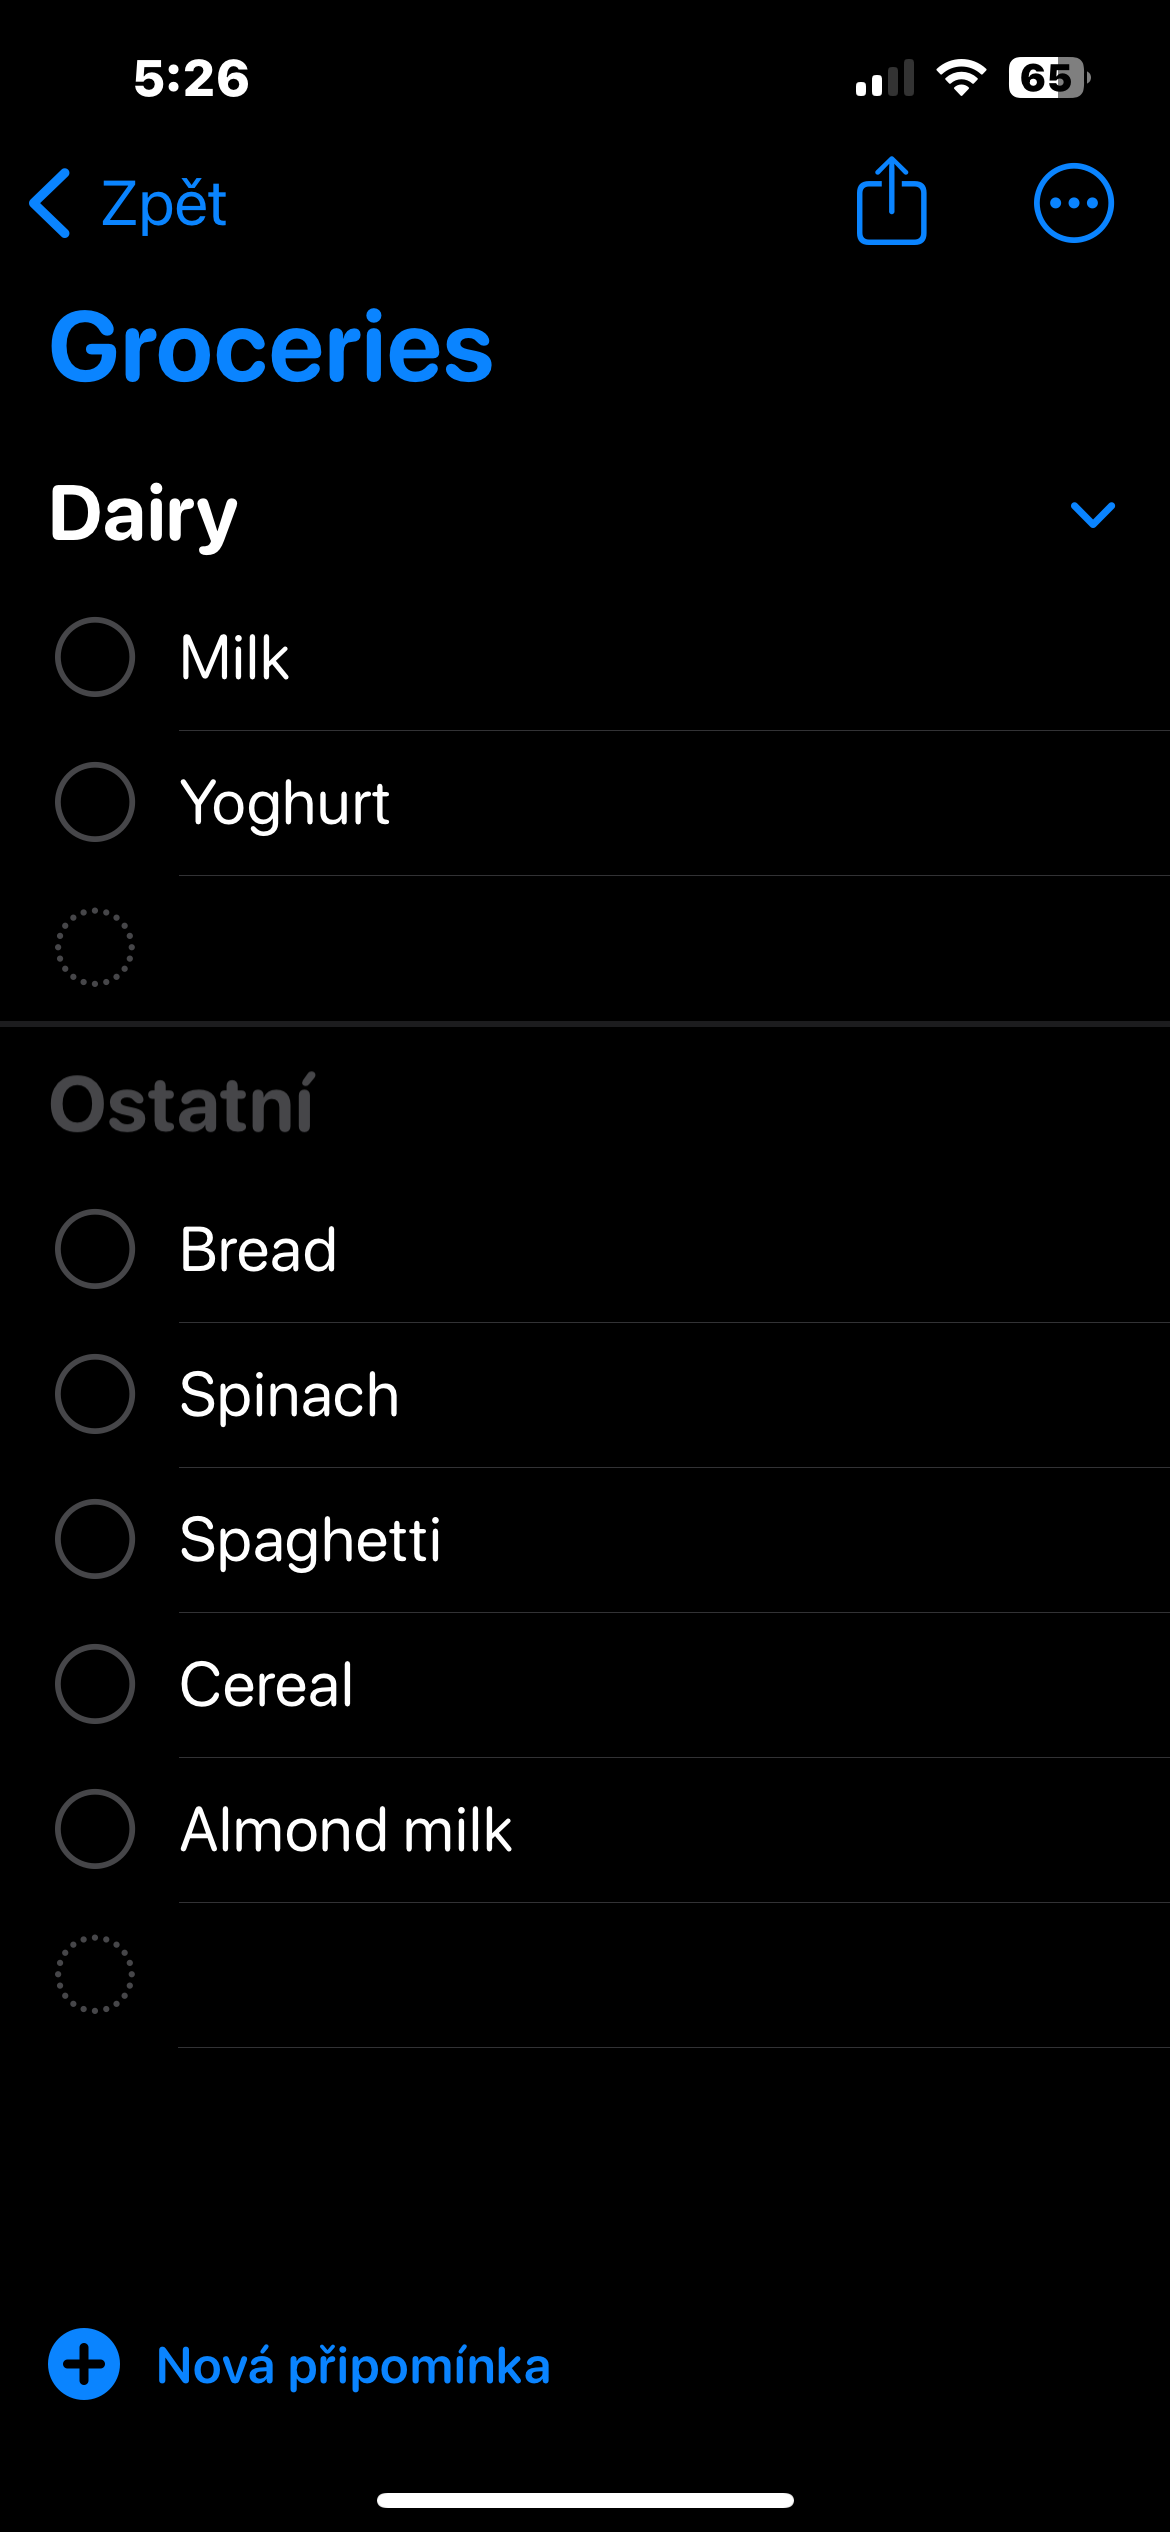Screen dimensions: 1170x2532
Task: Tap the share icon
Action: pyautogui.click(x=891, y=202)
